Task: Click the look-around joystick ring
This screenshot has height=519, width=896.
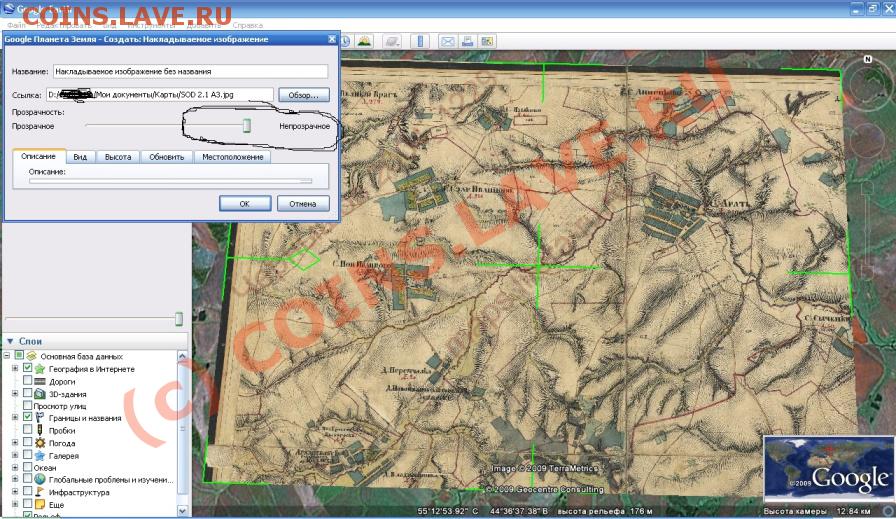Action: pos(866,86)
